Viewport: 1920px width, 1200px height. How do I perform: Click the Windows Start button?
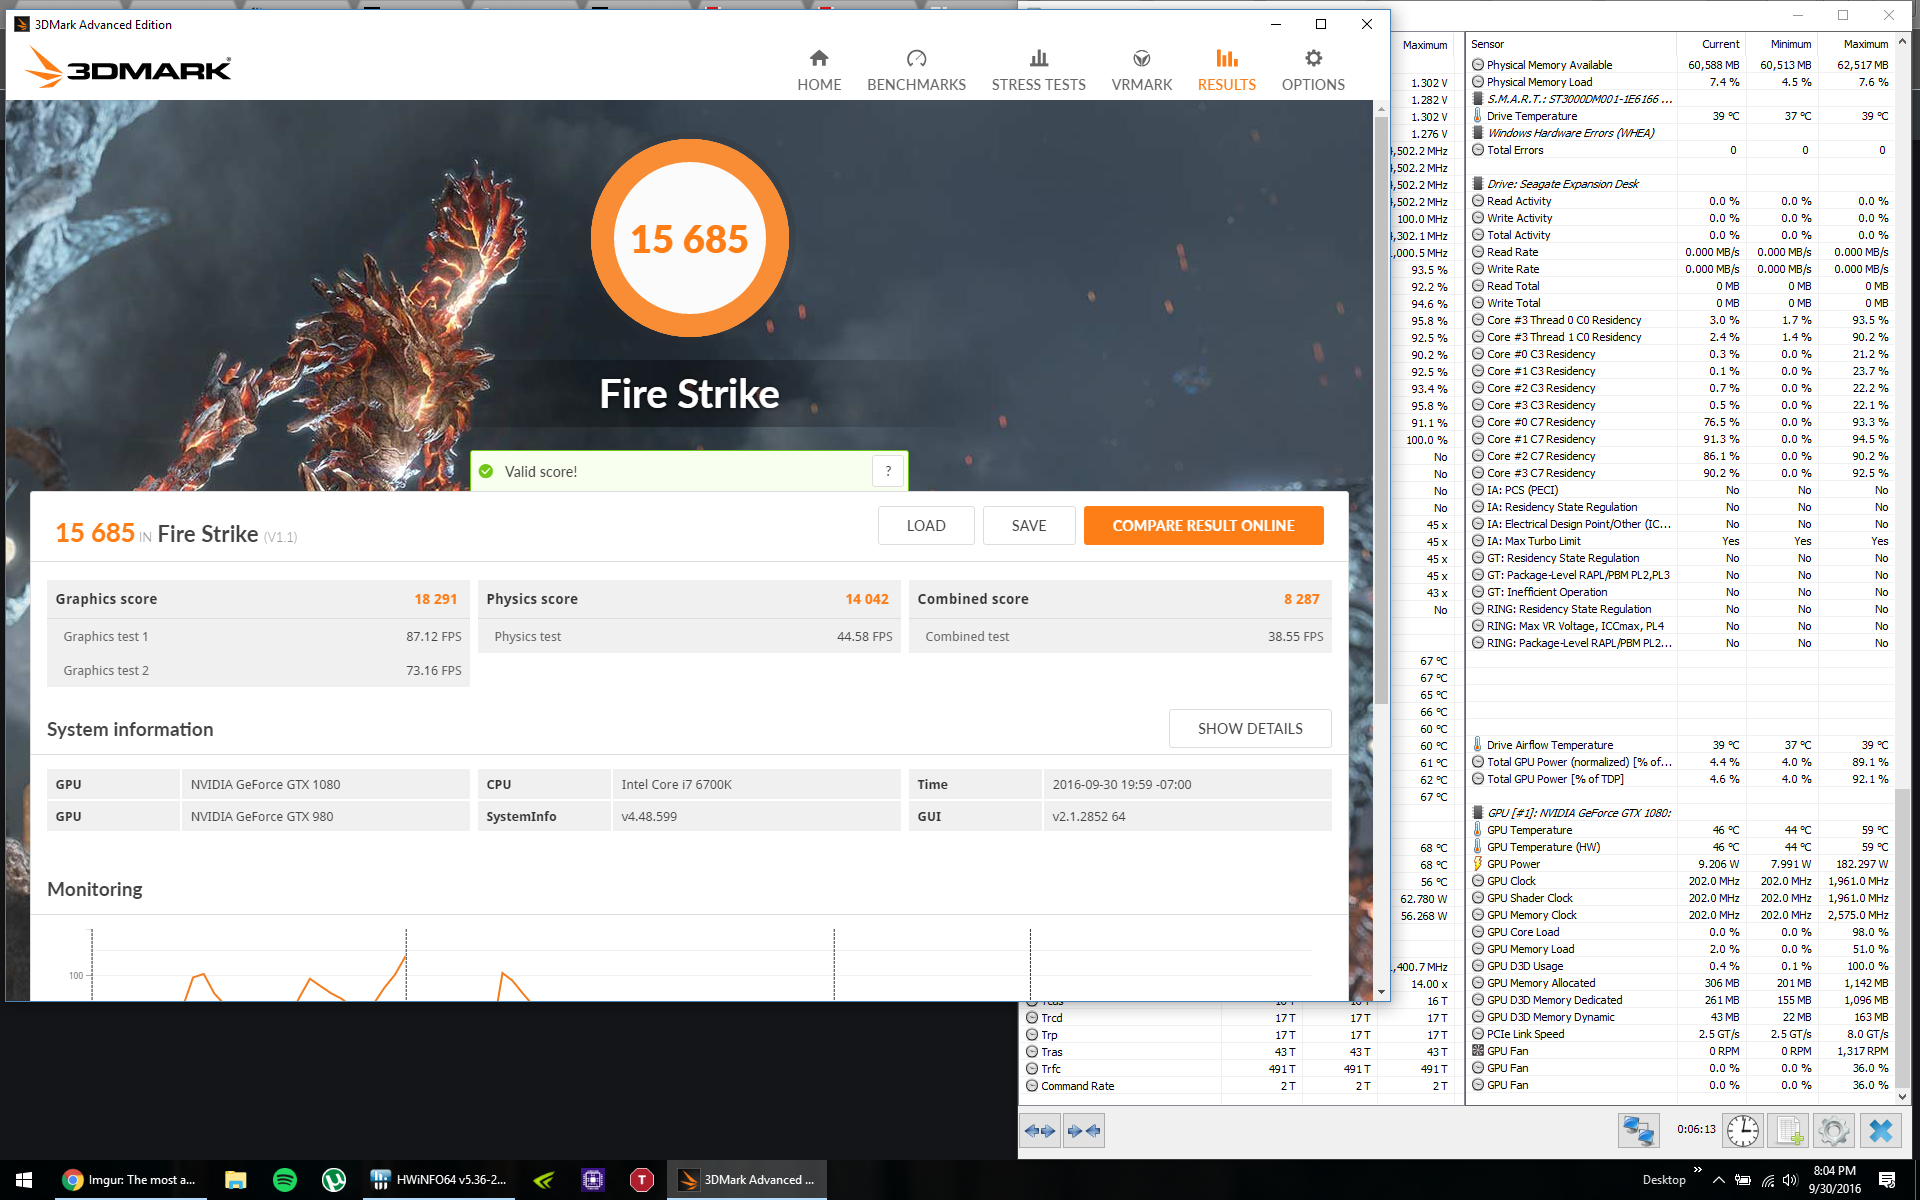[x=24, y=1180]
